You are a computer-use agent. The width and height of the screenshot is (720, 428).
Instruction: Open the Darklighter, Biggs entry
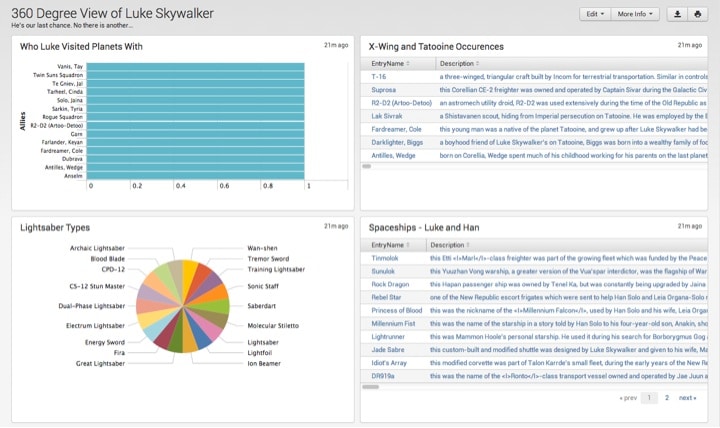(x=397, y=142)
